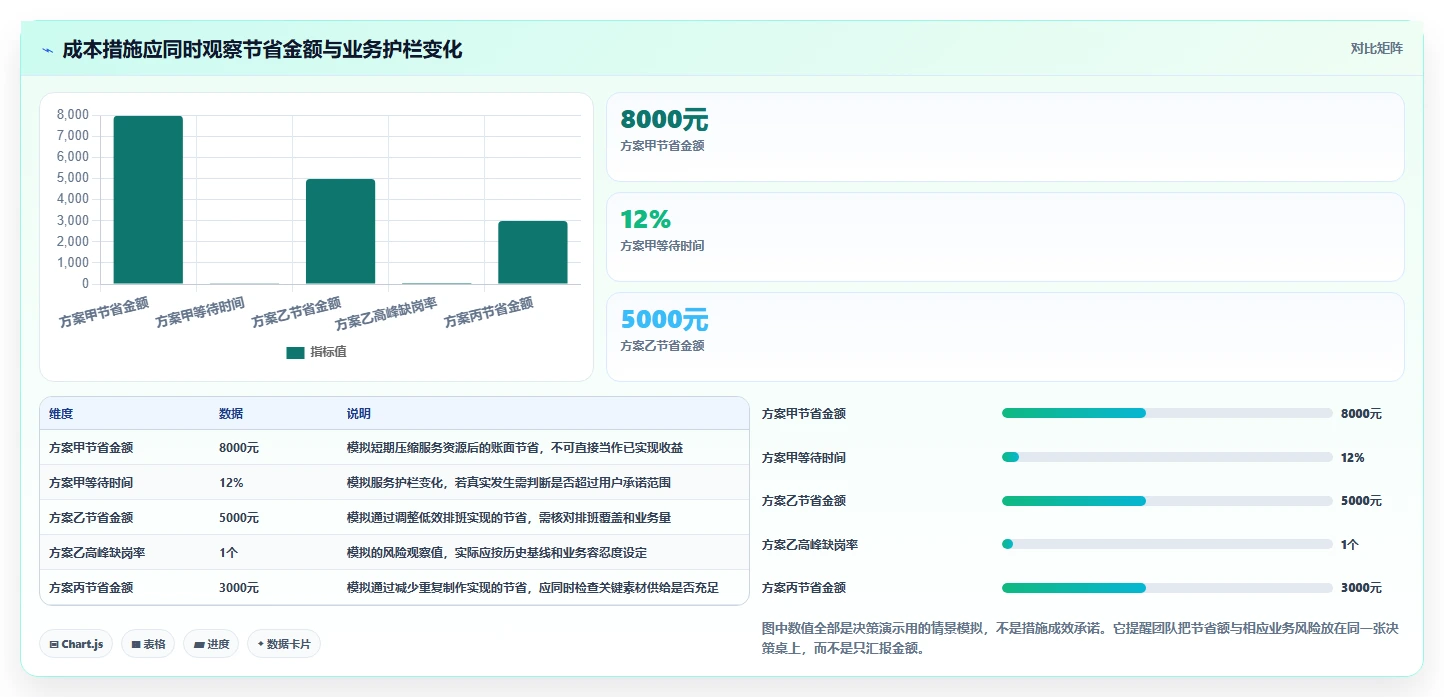This screenshot has width=1444, height=697.
Task: Click the 方案乙节省金额 cell in the table
Action: [91, 518]
